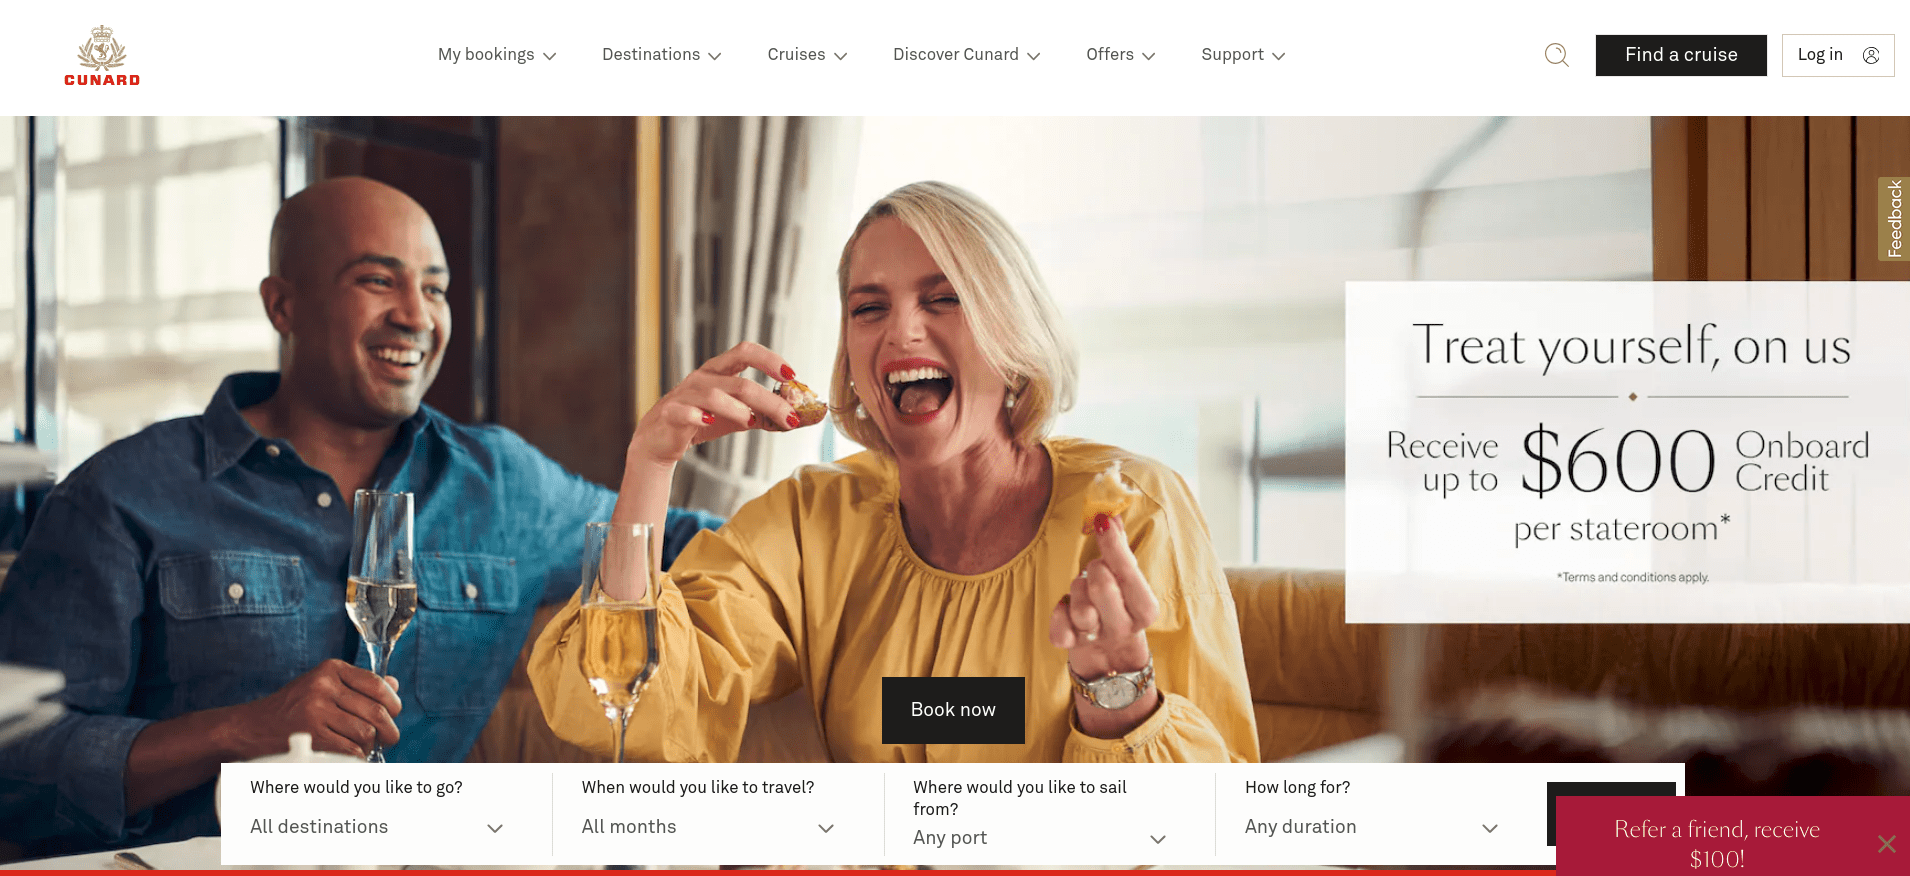
Task: Open the Support menu
Action: [1243, 55]
